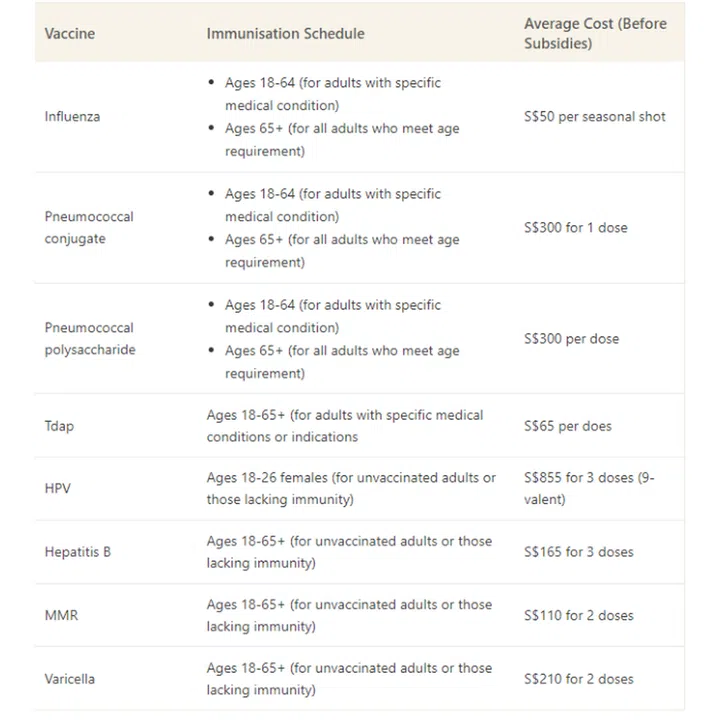Select the HPV vaccine name cell
720x720 pixels.
click(x=58, y=488)
